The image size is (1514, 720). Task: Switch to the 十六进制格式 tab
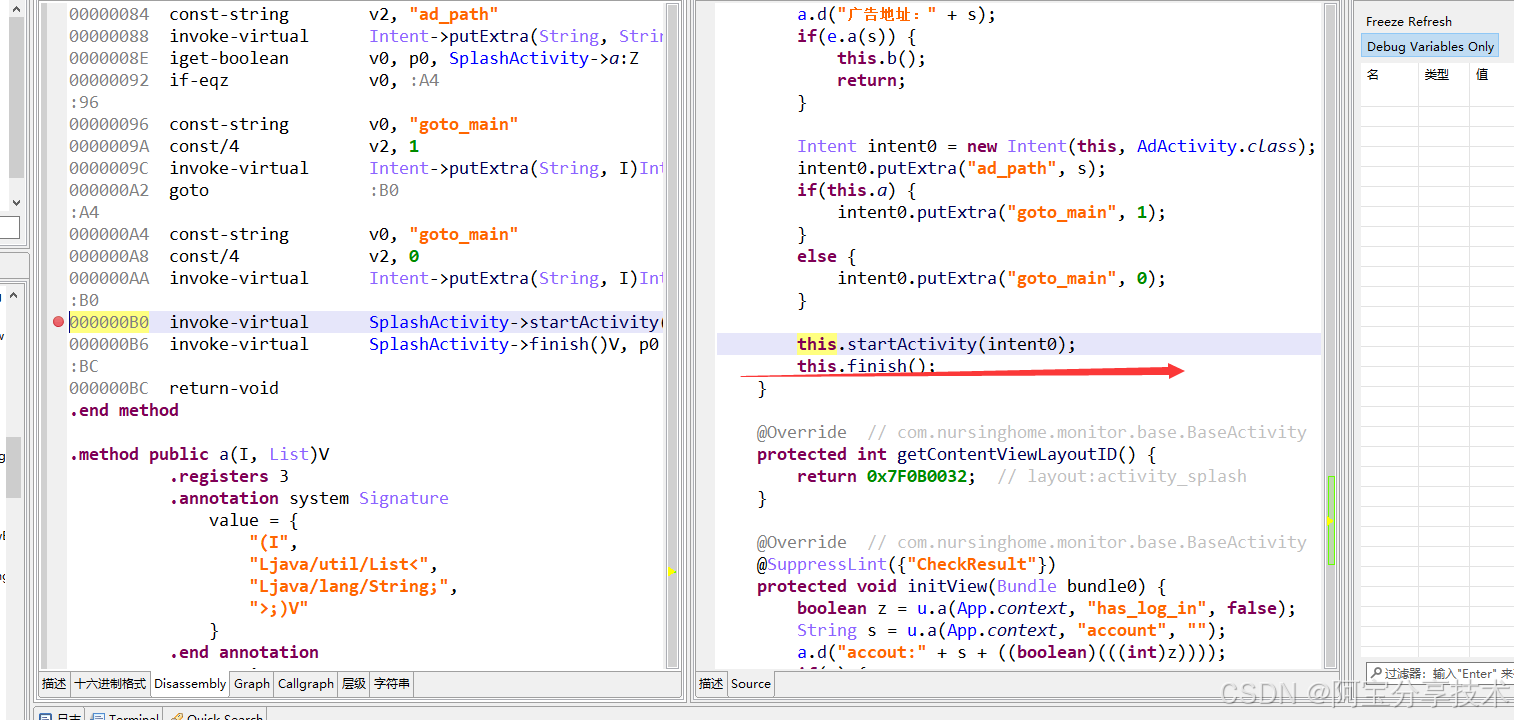coord(110,684)
